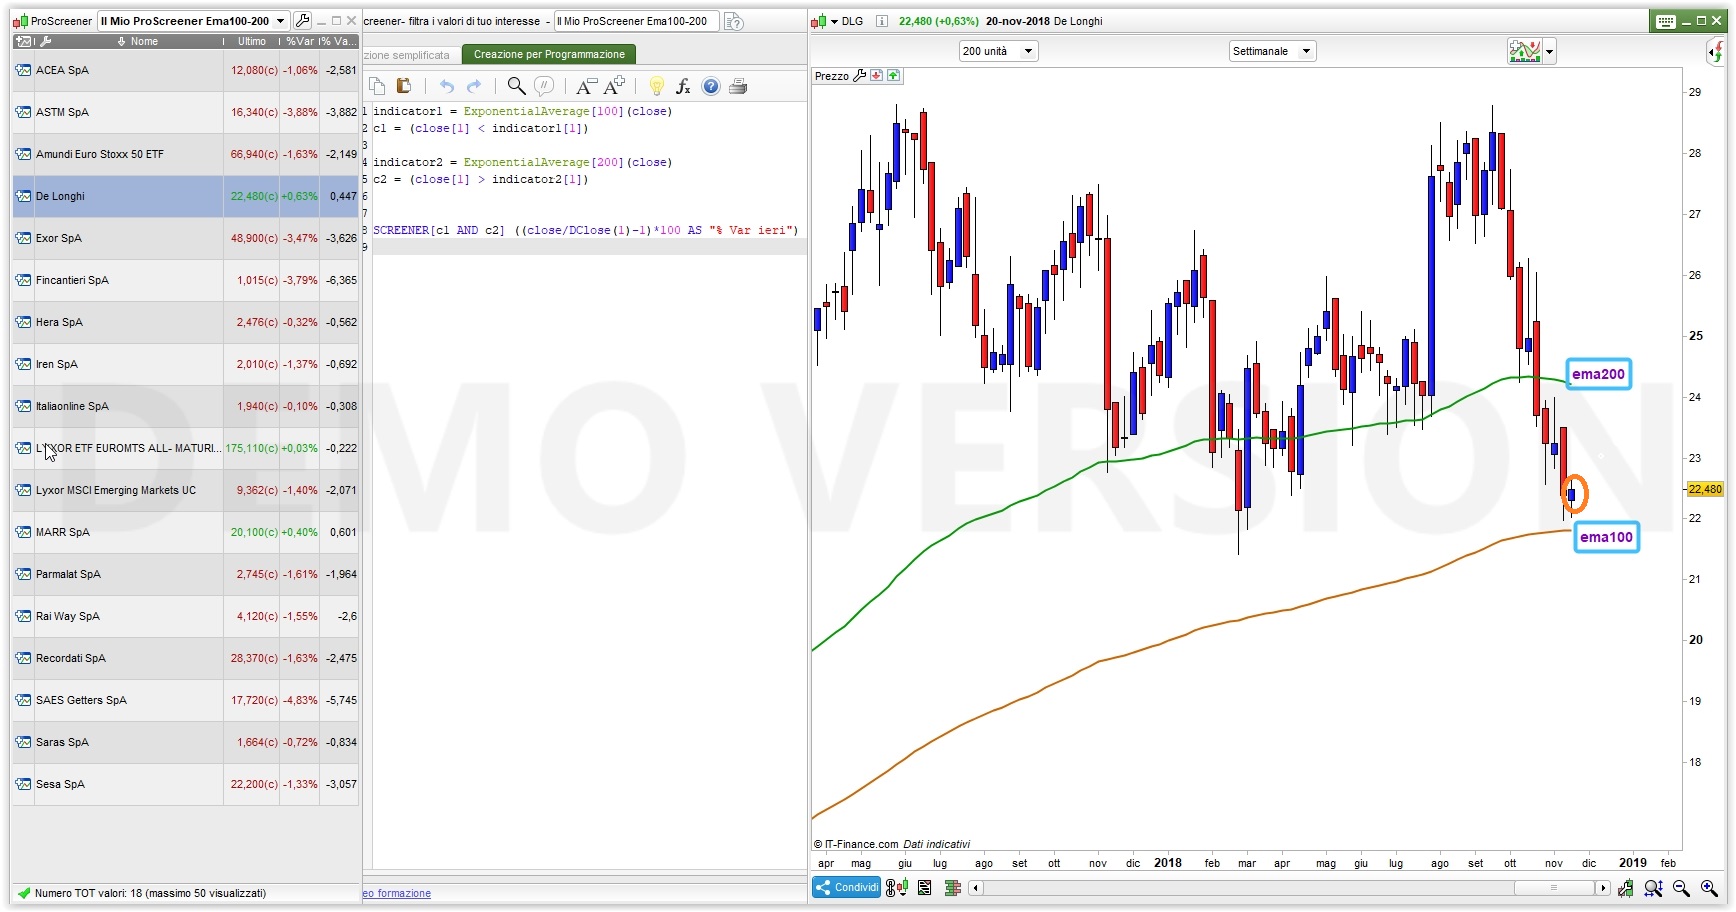The height and width of the screenshot is (912, 1736).
Task: Open the 200 unità dropdown
Action: pos(998,51)
